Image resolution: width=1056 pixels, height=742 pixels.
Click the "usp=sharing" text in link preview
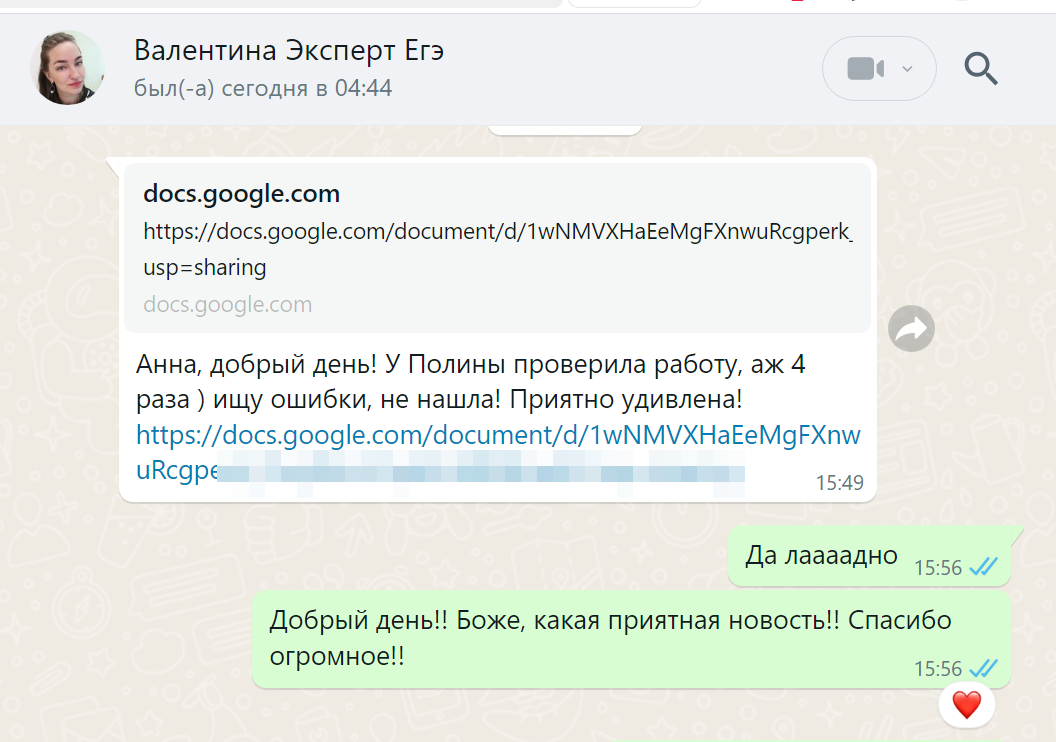coord(205,267)
